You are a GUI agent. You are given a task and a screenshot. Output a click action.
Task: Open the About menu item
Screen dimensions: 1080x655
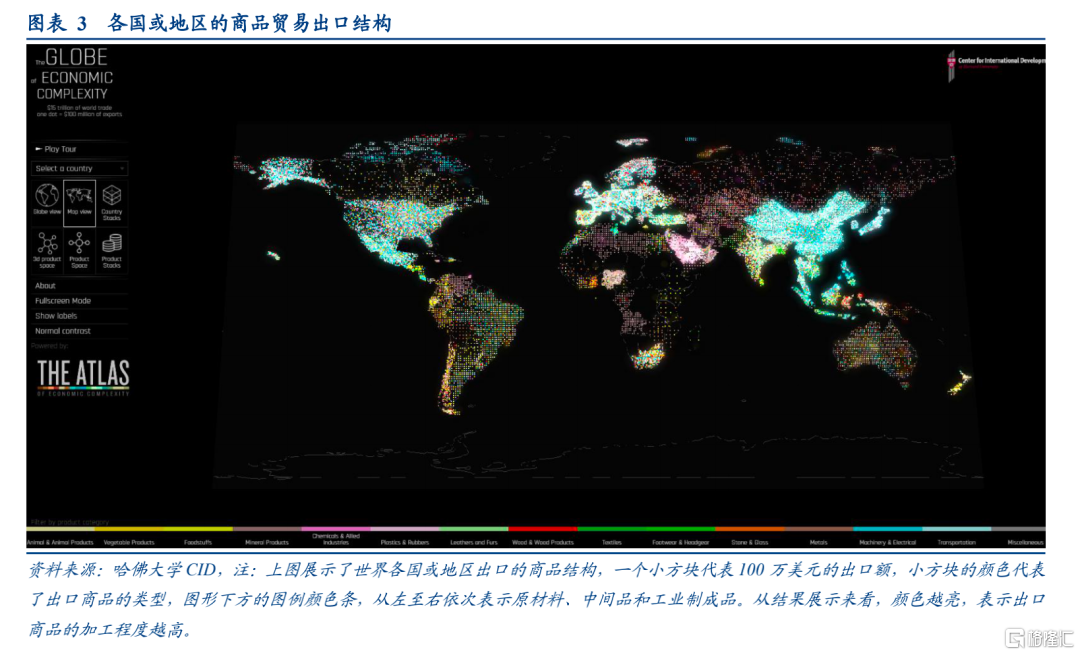point(45,286)
